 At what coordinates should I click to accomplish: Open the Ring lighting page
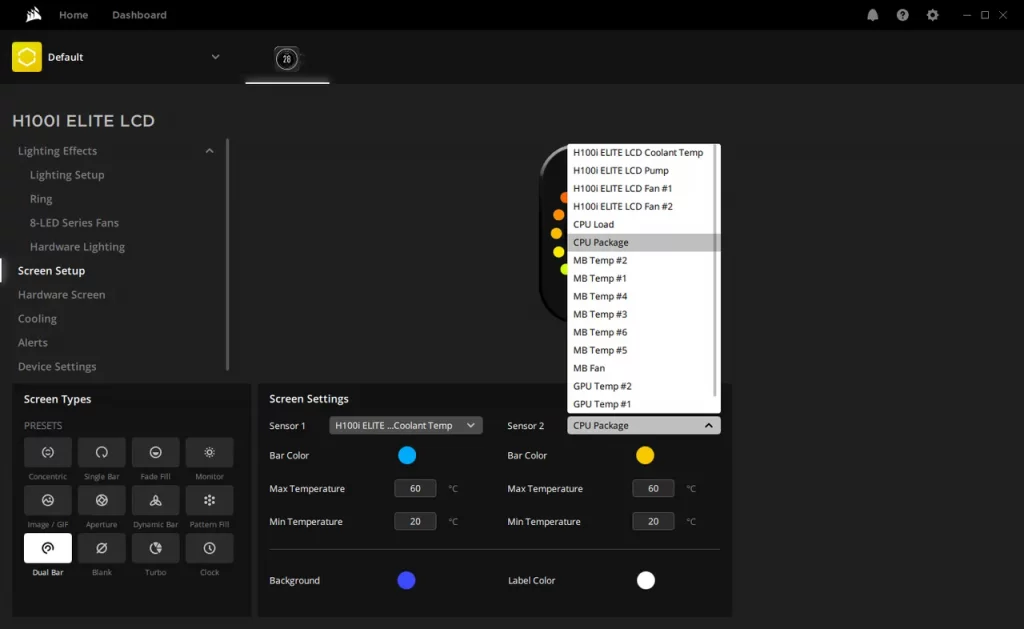[40, 199]
